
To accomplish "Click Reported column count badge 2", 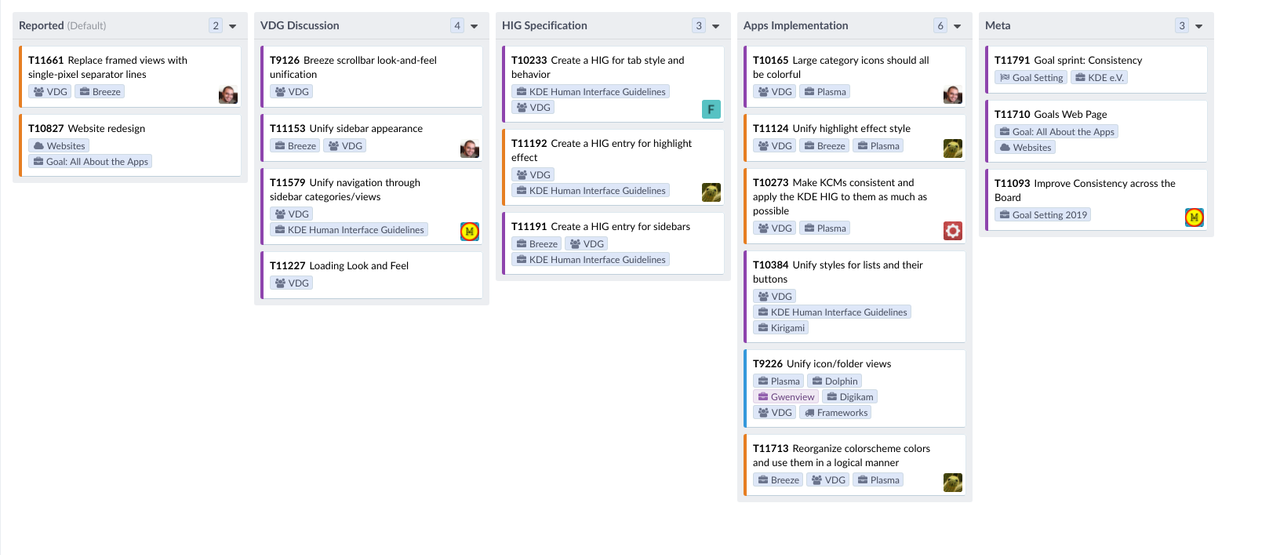I will pos(216,26).
